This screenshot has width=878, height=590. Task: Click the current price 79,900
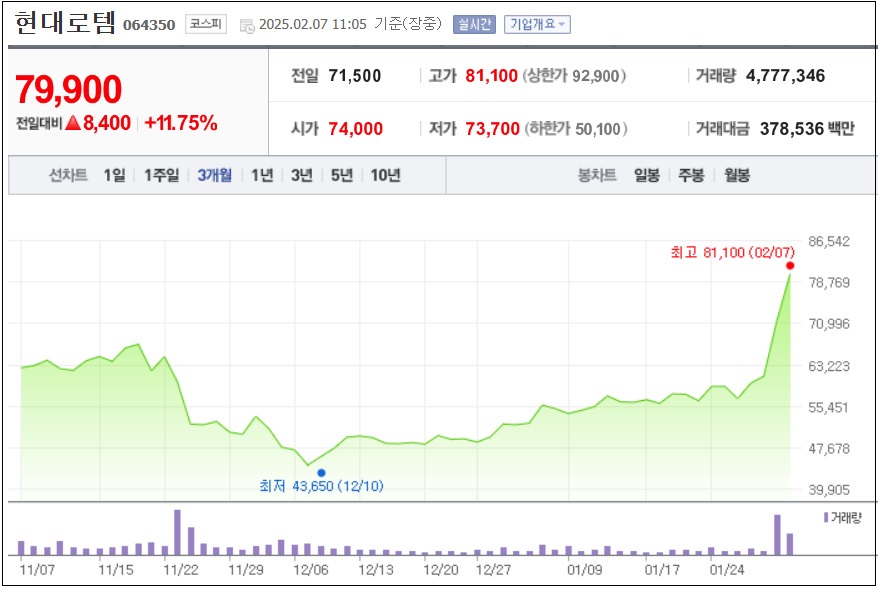point(68,90)
